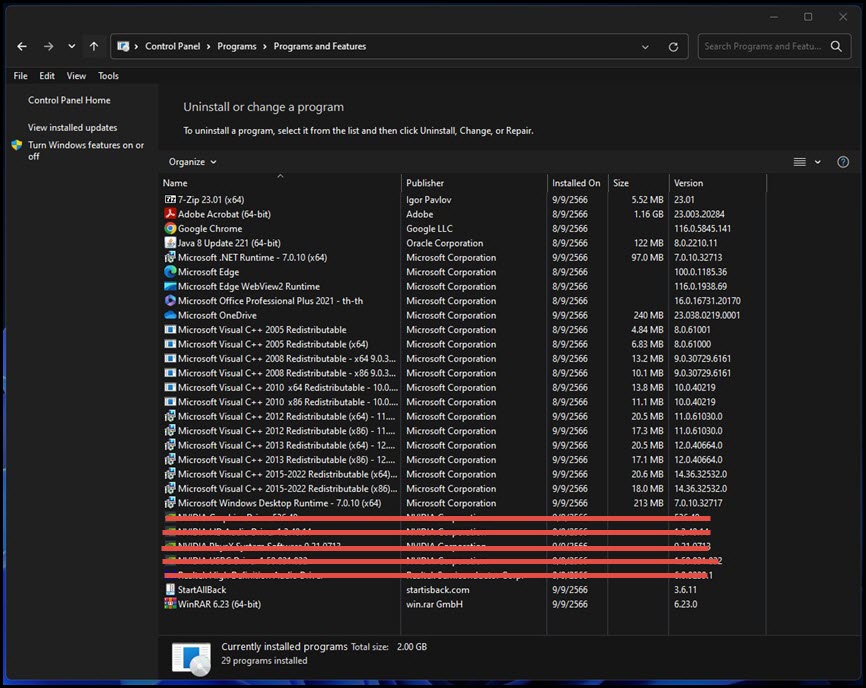The image size is (866, 688).
Task: Open the view options dropdown arrow
Action: pos(817,162)
